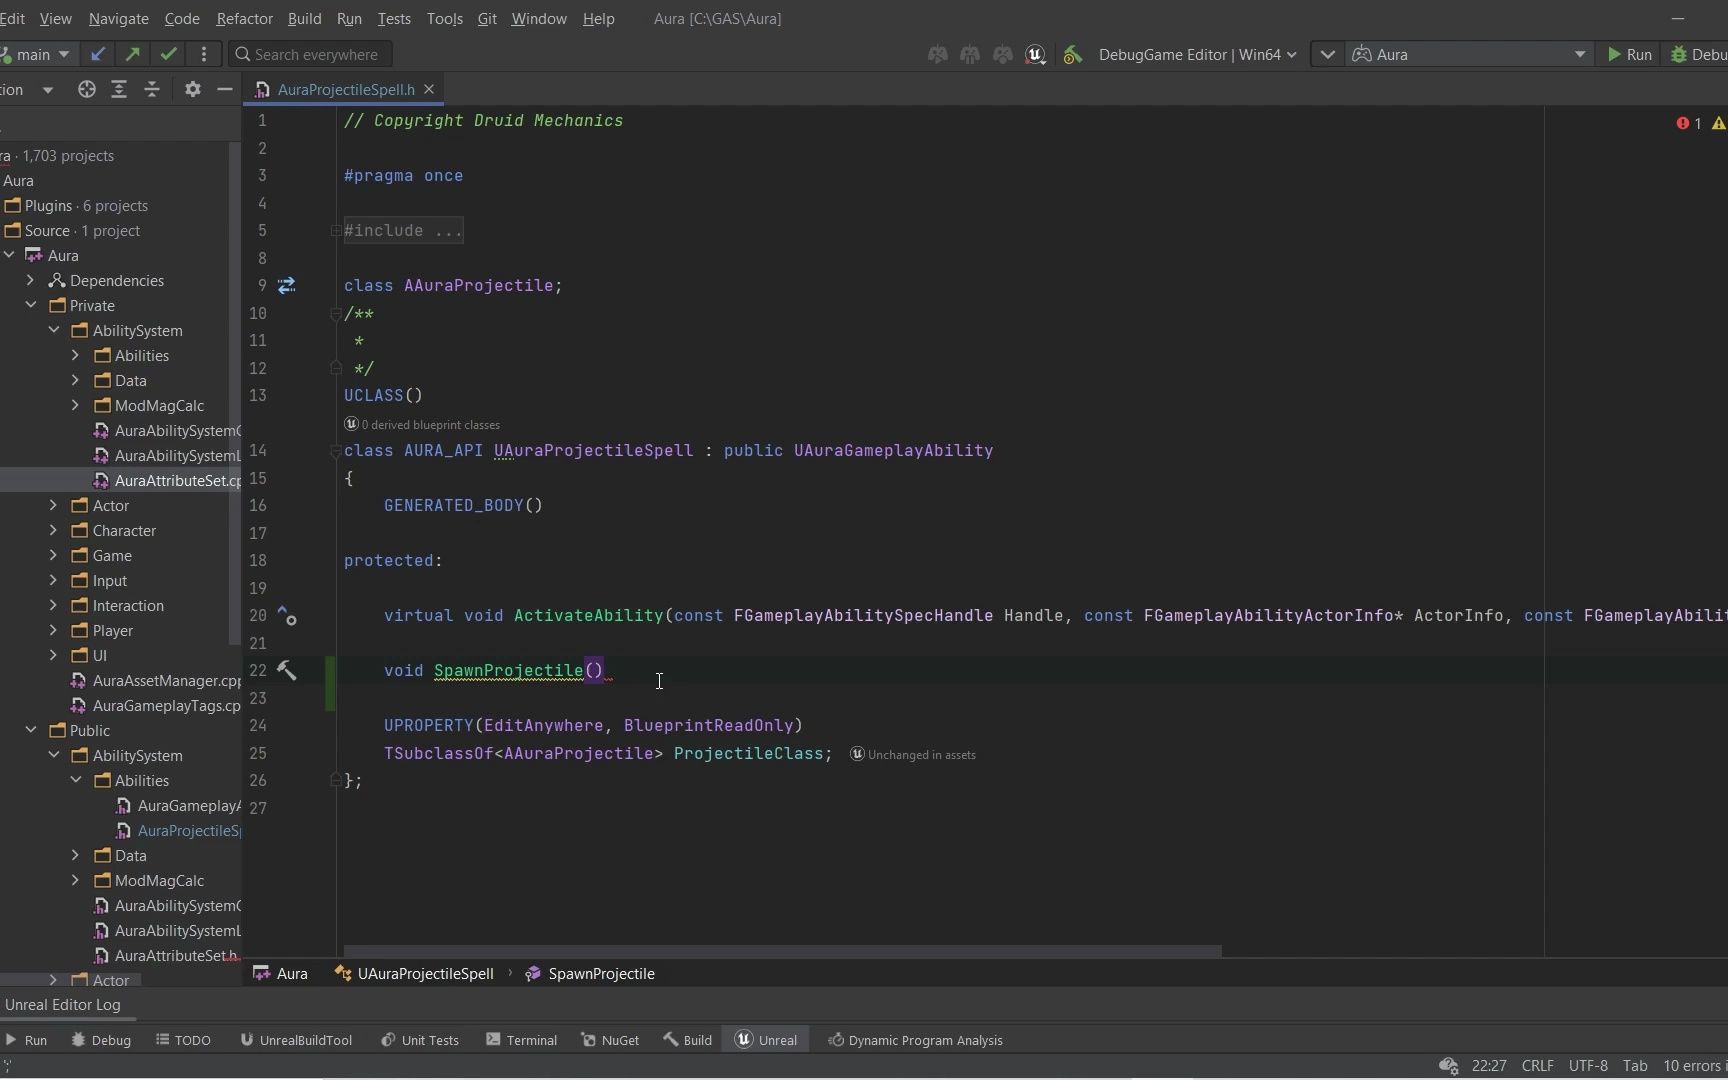Click the Unreal icon beside derived blueprint classes
1728x1080 pixels.
[351, 424]
